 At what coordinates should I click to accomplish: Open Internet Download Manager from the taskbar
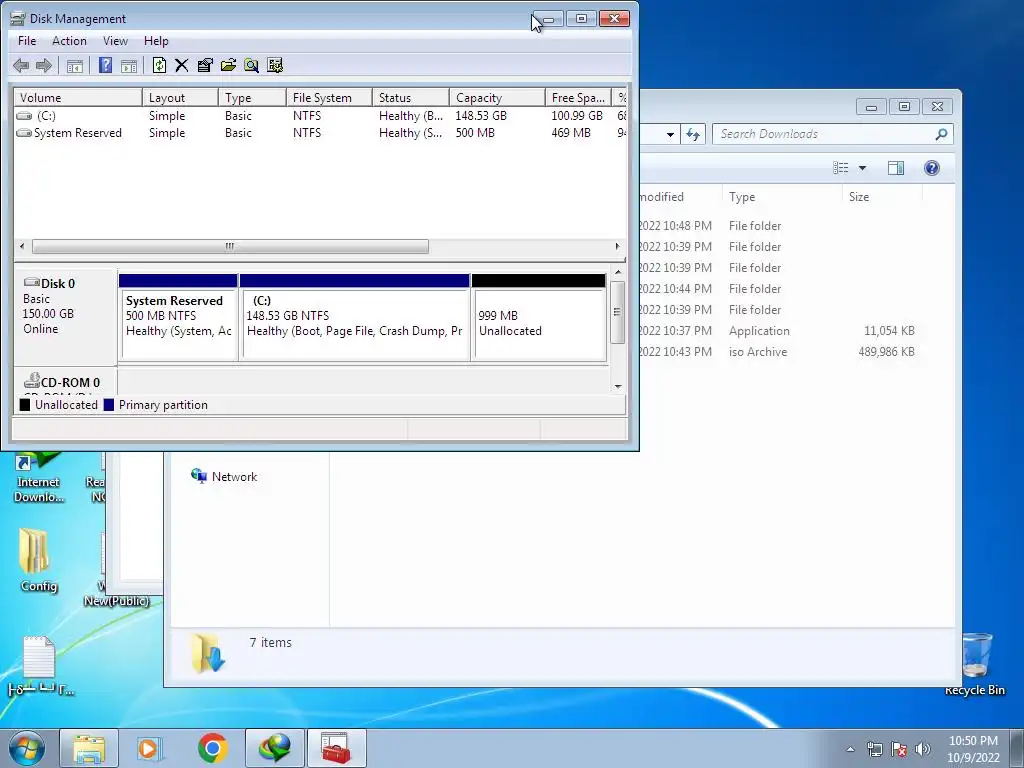click(x=275, y=748)
